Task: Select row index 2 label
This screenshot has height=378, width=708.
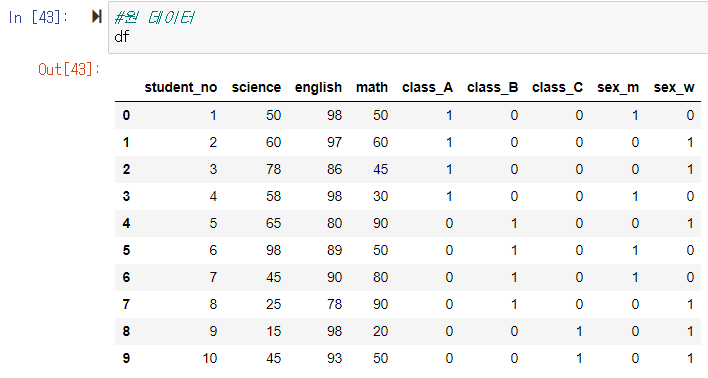Action: point(126,170)
